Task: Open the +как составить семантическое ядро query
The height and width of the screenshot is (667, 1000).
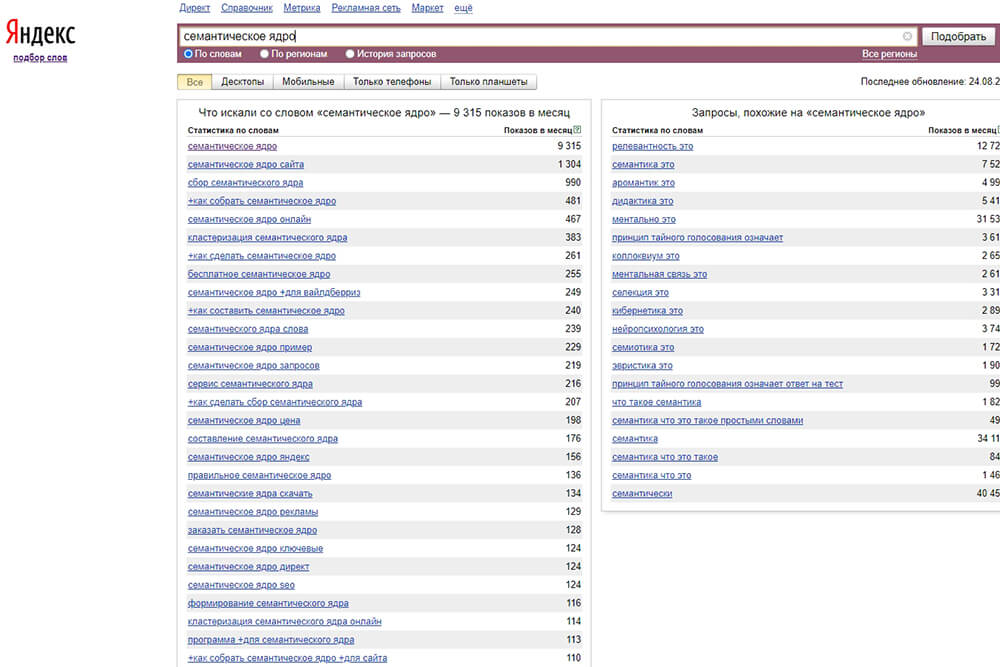Action: [x=266, y=311]
